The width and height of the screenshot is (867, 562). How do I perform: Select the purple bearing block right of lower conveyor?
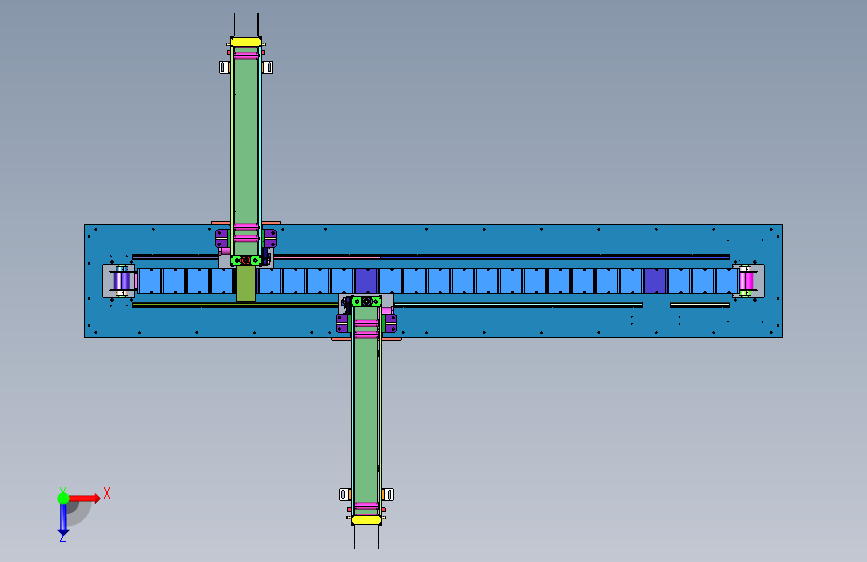[x=390, y=323]
